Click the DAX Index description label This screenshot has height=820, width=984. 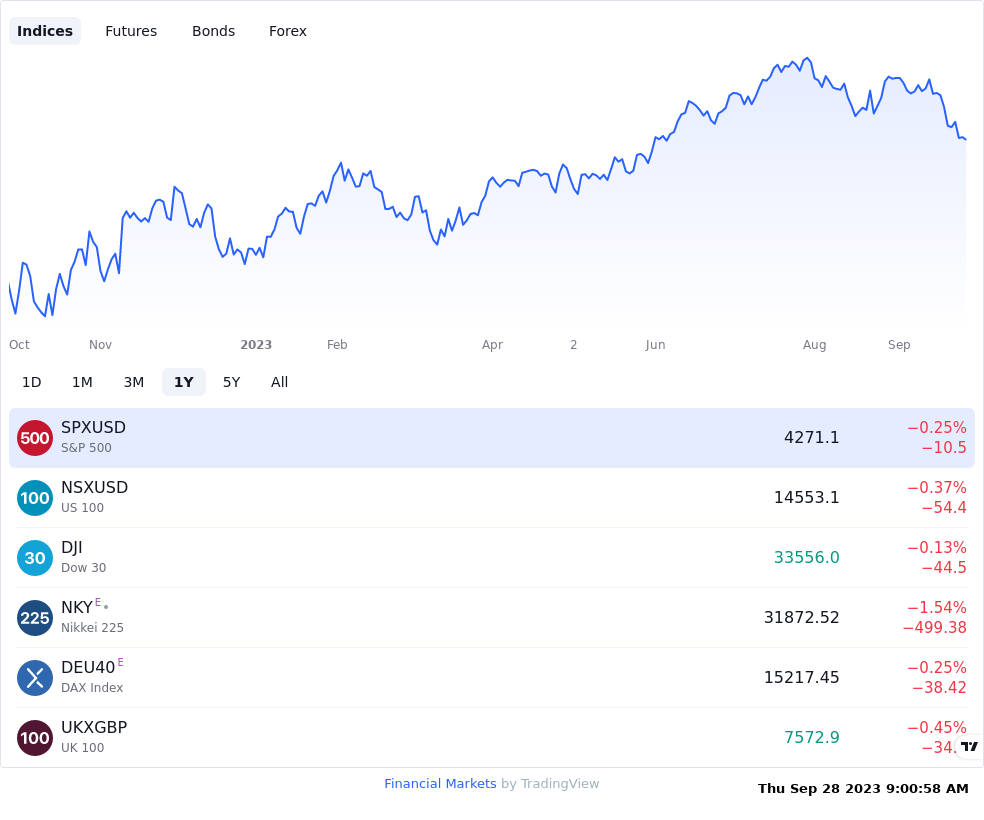click(x=92, y=688)
